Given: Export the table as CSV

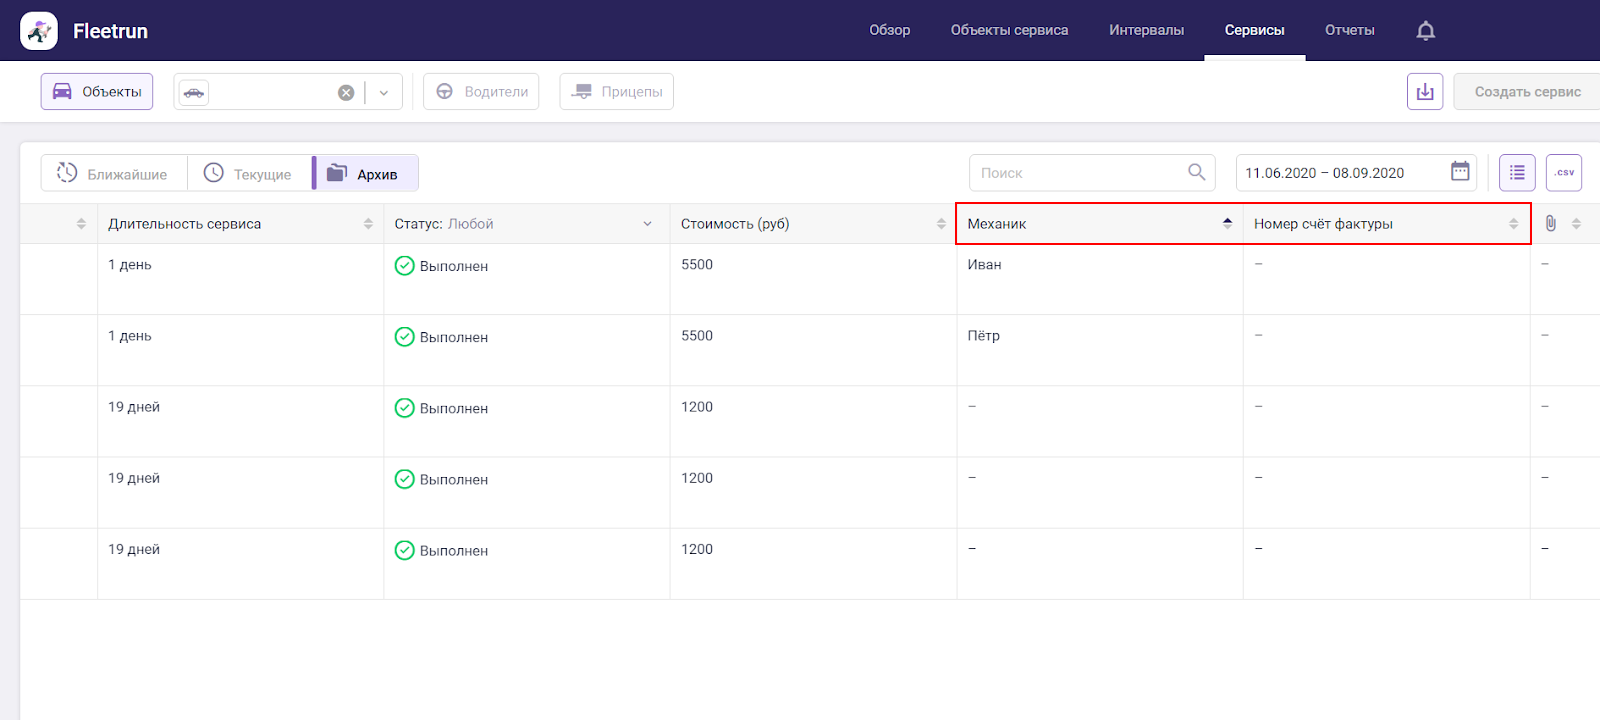Looking at the screenshot, I should pos(1563,173).
